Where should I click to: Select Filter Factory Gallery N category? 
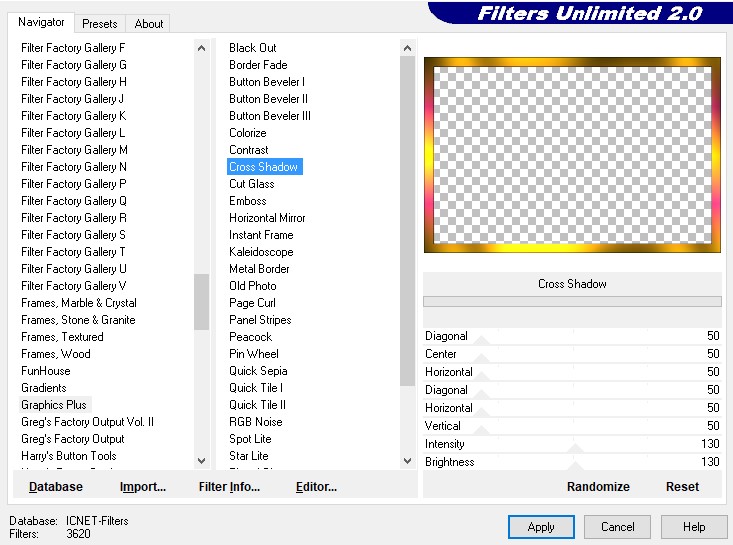[x=74, y=167]
